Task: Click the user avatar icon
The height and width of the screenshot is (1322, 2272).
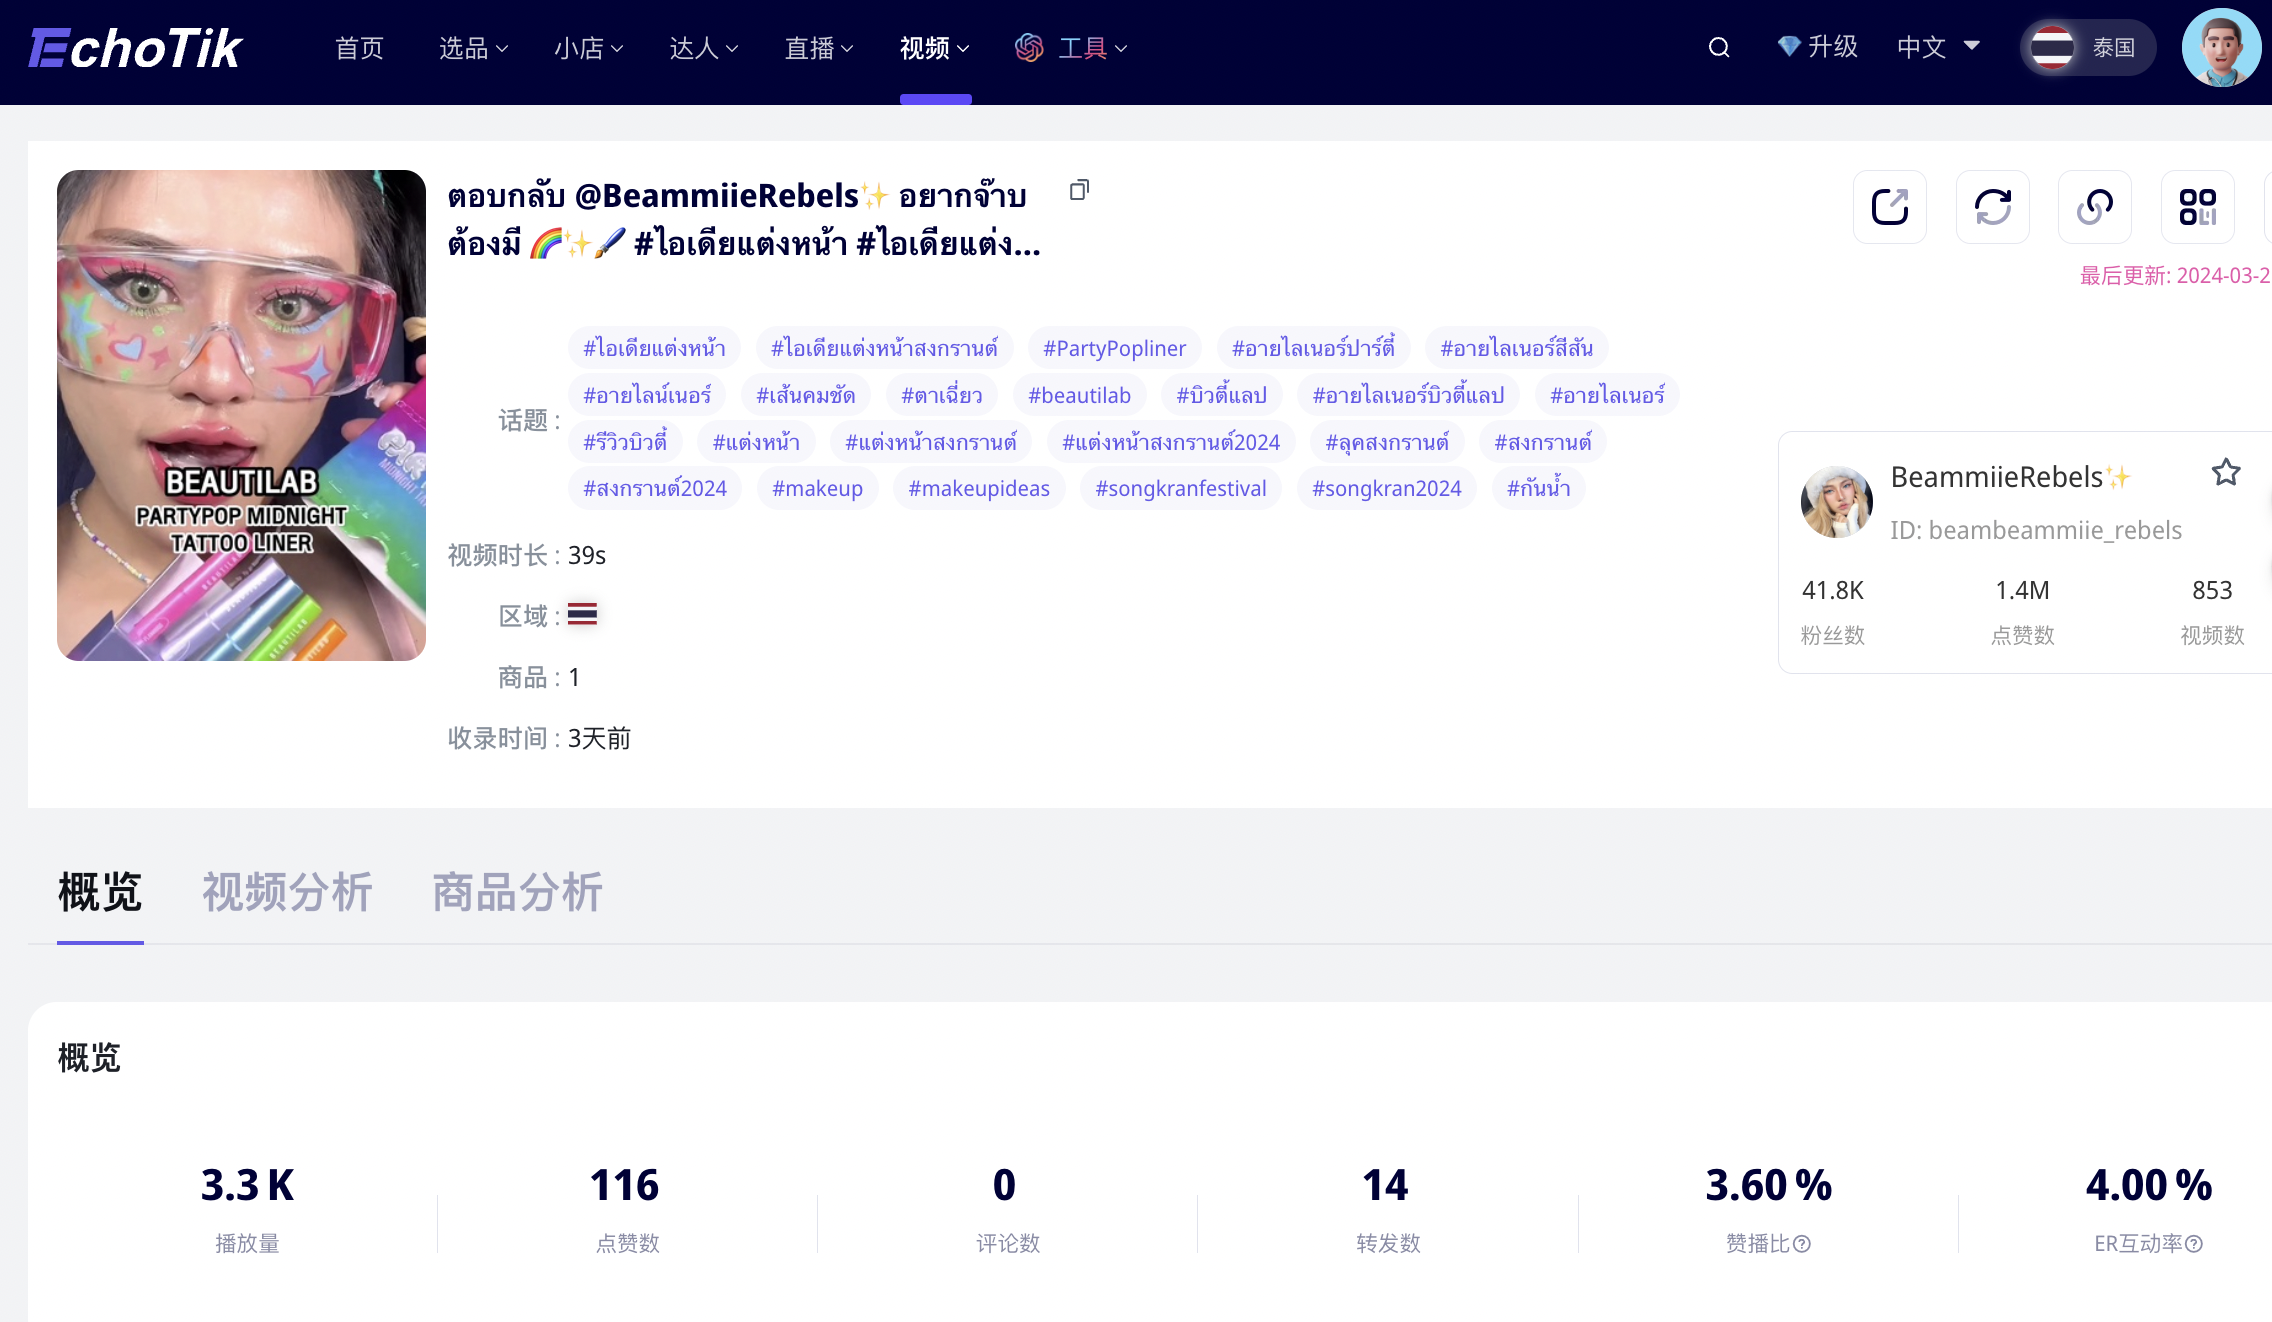Action: [x=2221, y=48]
